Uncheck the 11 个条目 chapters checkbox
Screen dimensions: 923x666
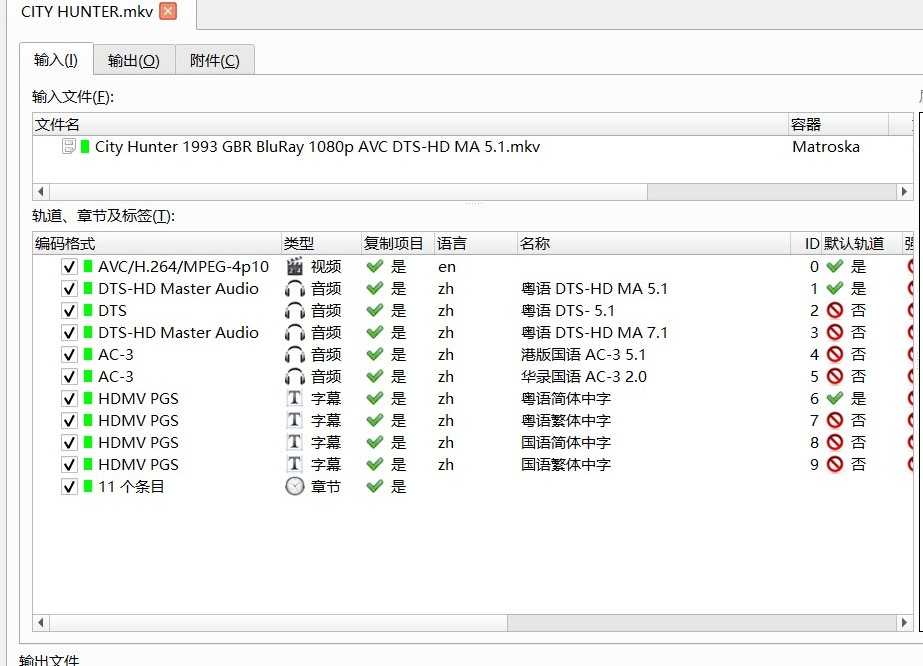click(x=69, y=486)
